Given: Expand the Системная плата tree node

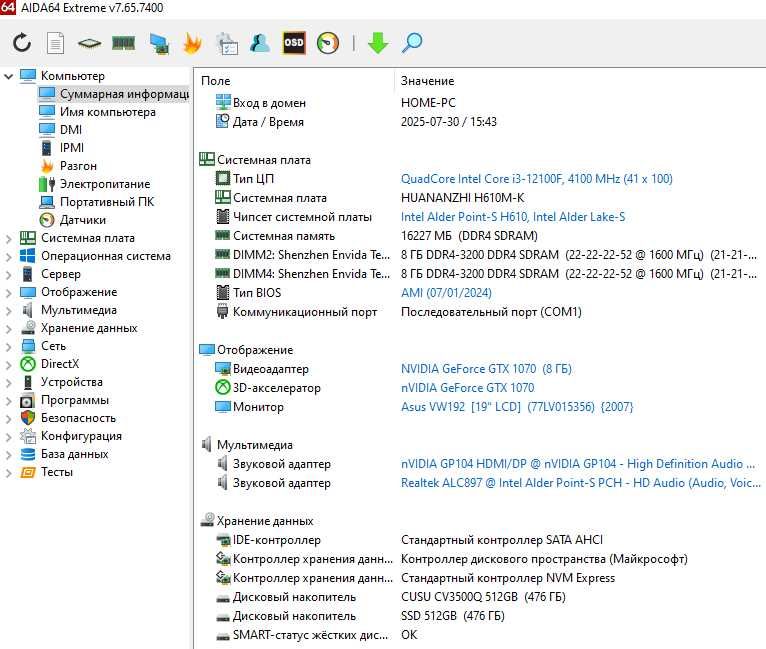Looking at the screenshot, I should coord(8,239).
